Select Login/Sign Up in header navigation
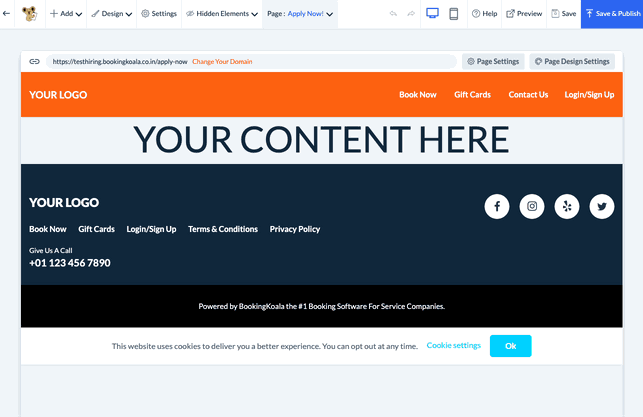 pos(589,95)
